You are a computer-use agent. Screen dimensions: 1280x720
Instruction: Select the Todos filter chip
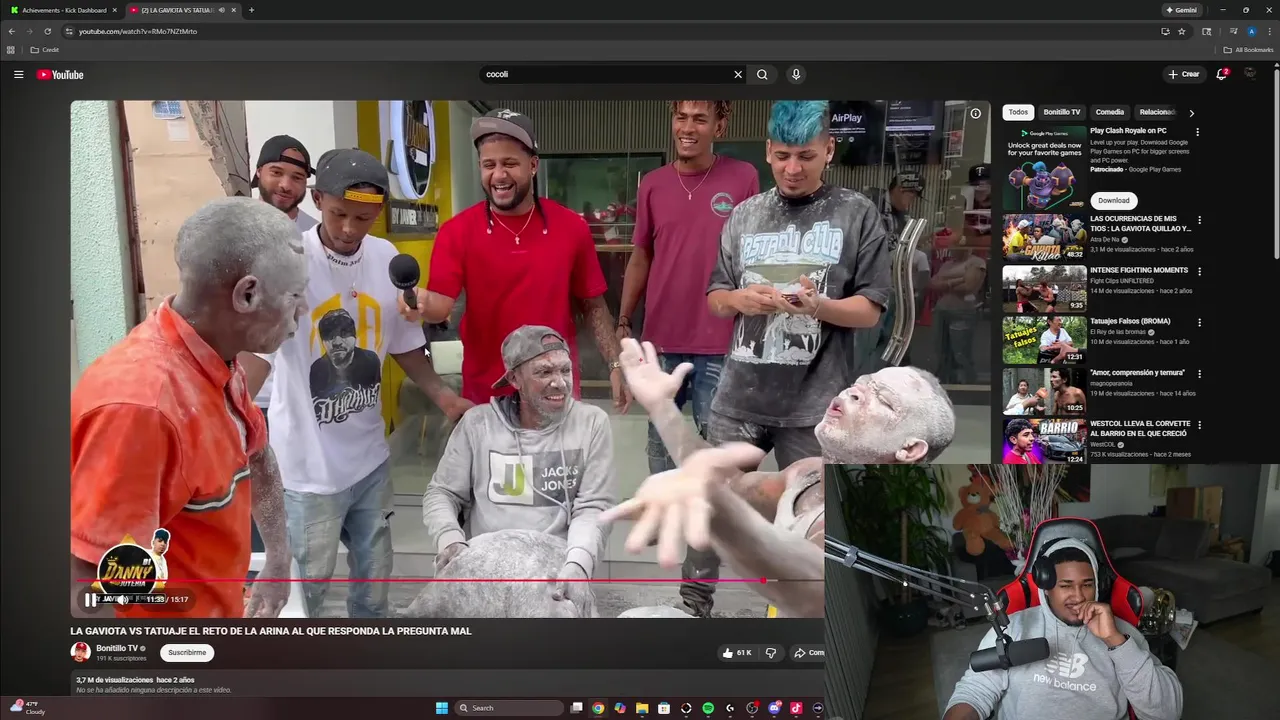1018,112
